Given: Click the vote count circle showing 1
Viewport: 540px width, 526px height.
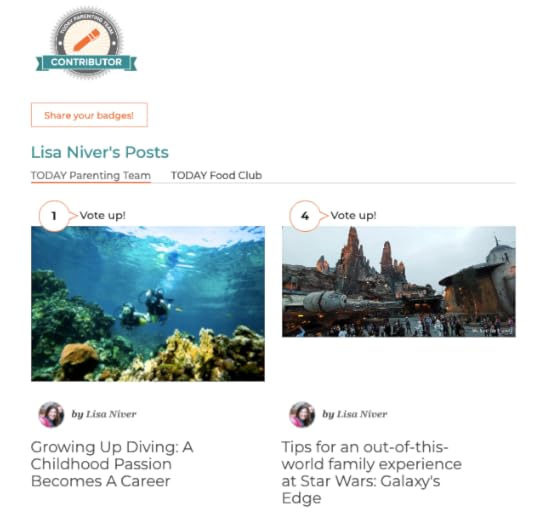Looking at the screenshot, I should [x=54, y=216].
